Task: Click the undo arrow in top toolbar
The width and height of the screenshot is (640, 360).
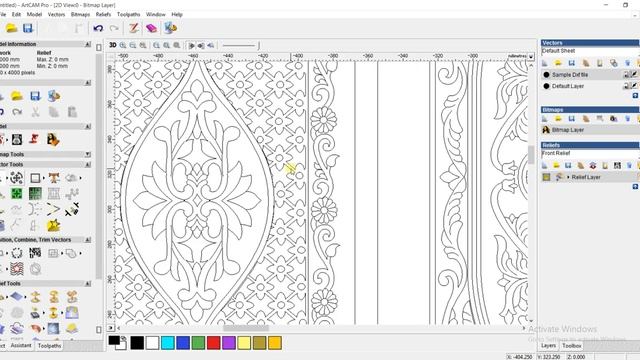Action: 98,28
